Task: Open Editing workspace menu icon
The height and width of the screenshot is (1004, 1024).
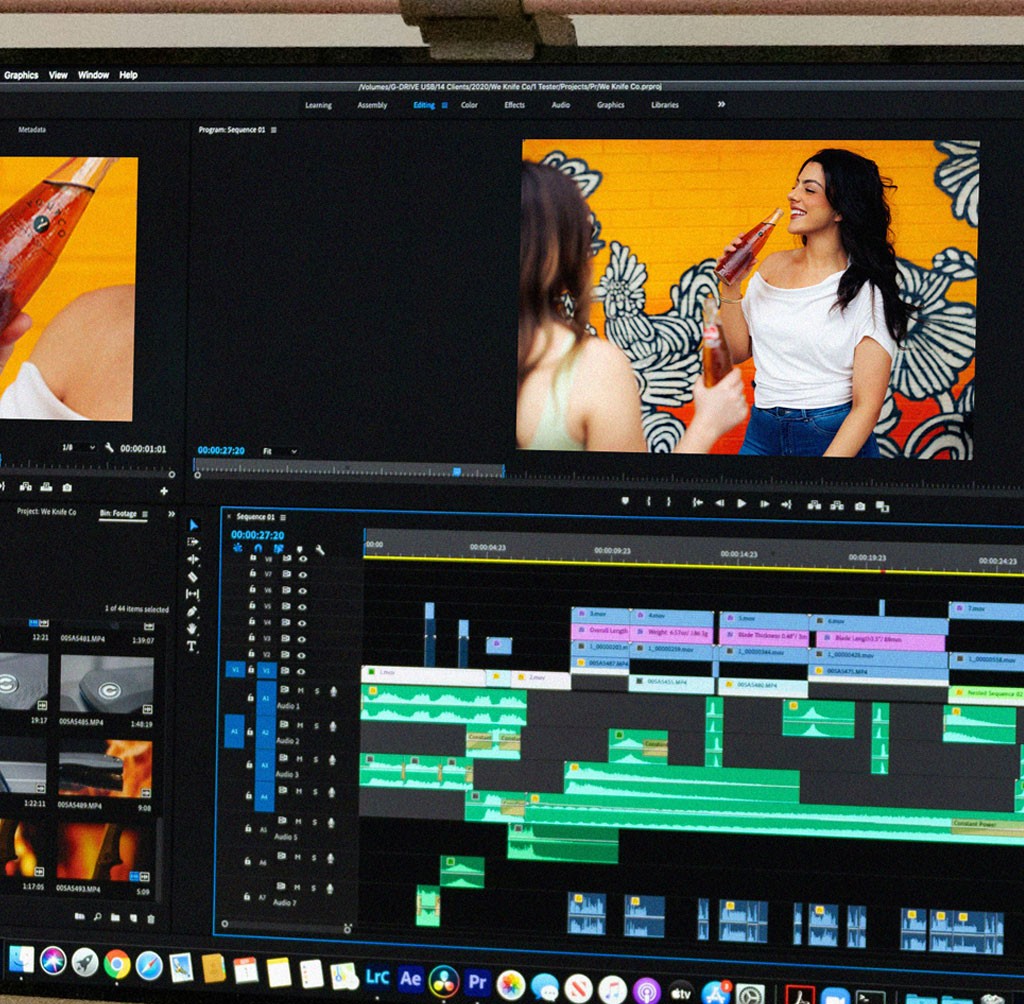Action: tap(445, 105)
